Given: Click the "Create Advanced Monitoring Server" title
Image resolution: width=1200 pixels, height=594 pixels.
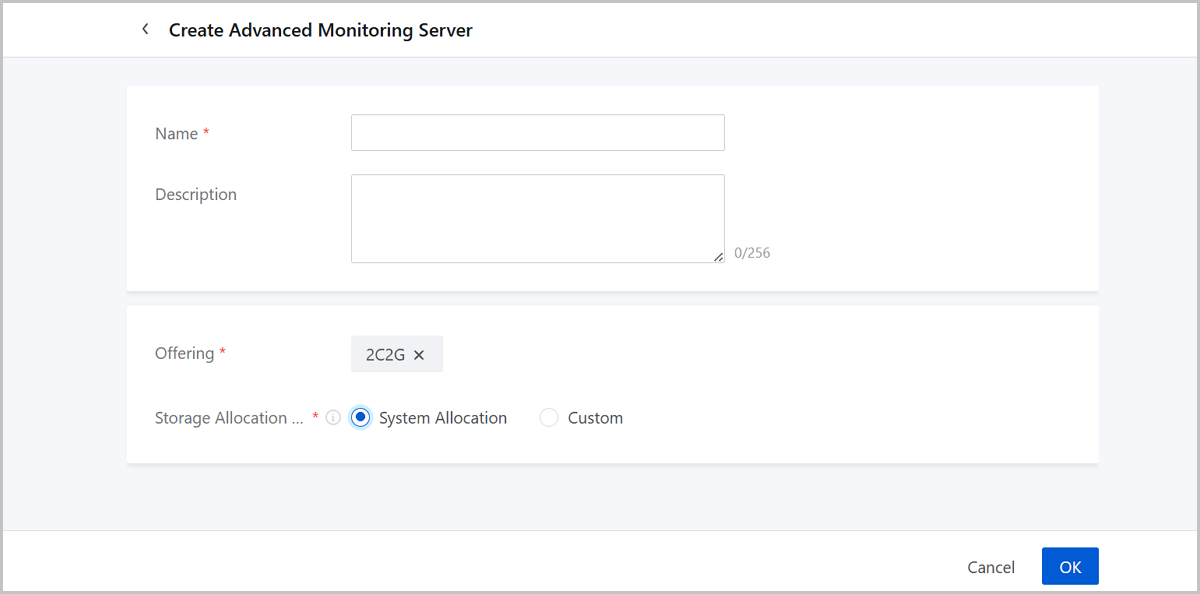Looking at the screenshot, I should (x=320, y=30).
